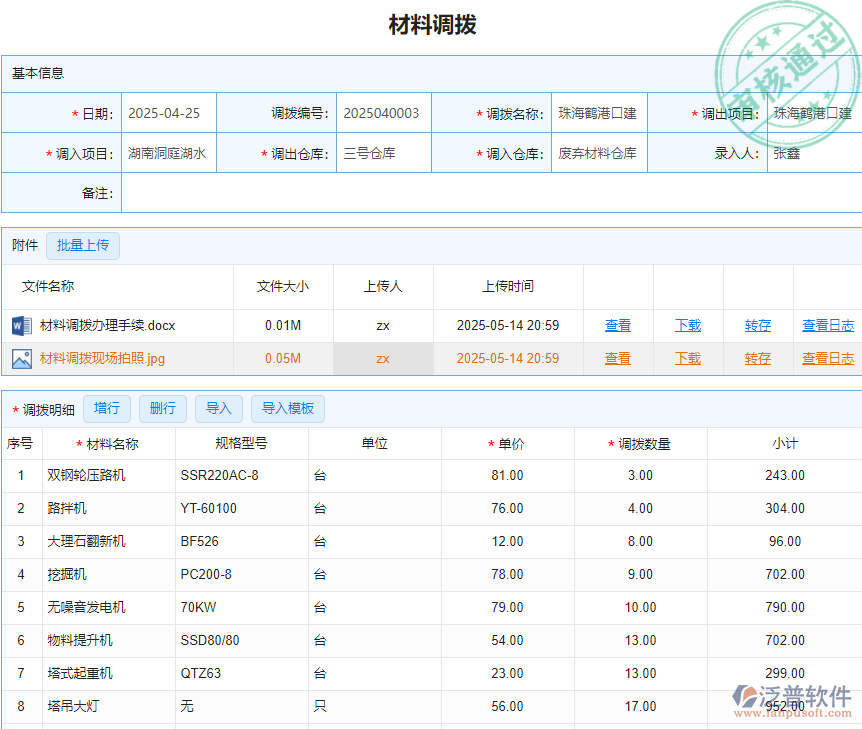Screen dimensions: 862x729
Task: Click 导入 to import material details
Action: 219,408
